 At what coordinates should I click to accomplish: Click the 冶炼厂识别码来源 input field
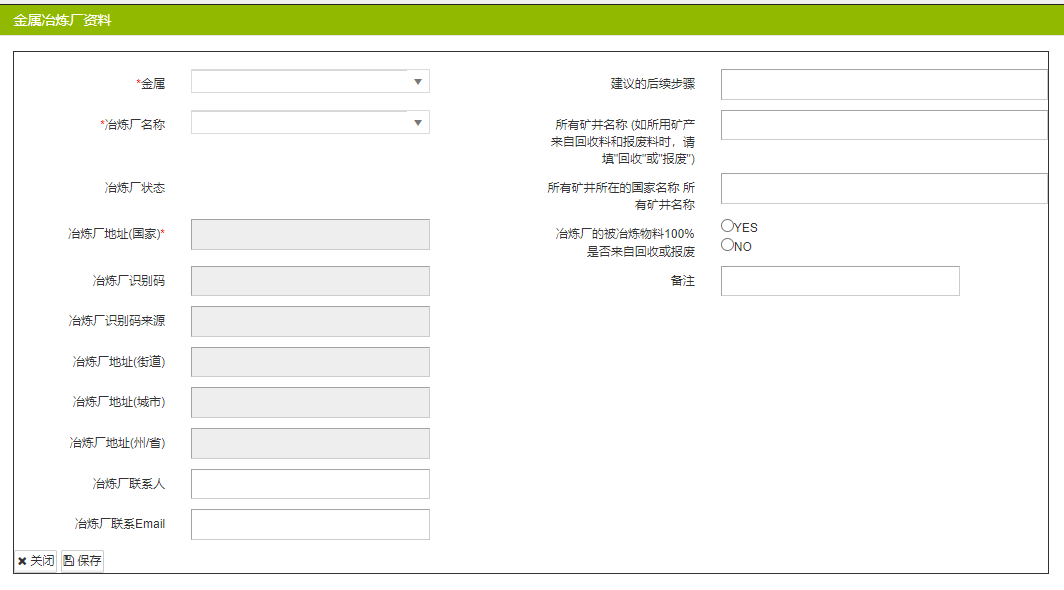click(x=310, y=321)
